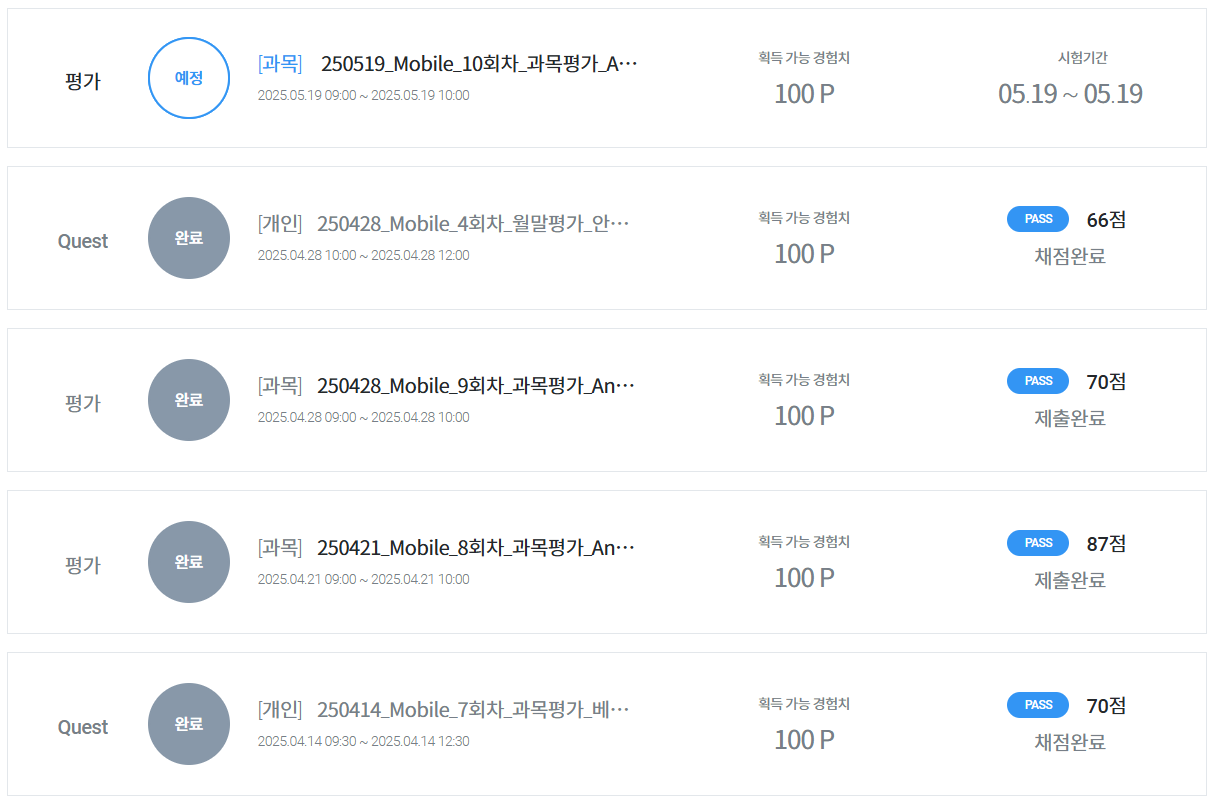Screen dimensions: 1214x803
Task: Click PASS badge in 7회차 과목평가 row
Action: (x=1038, y=705)
